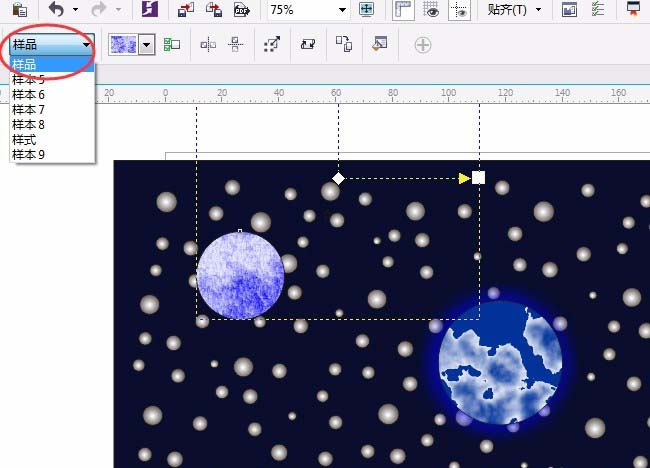Image resolution: width=650 pixels, height=468 pixels.
Task: Open the options dialog icon
Action: (x=569, y=9)
